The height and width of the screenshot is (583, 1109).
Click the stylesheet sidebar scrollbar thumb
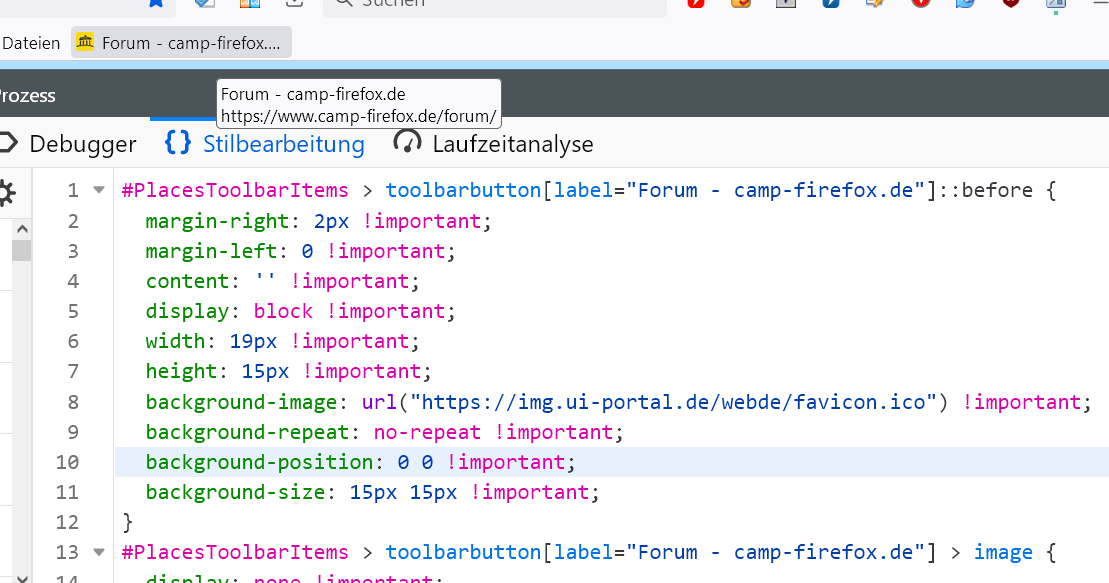21,250
